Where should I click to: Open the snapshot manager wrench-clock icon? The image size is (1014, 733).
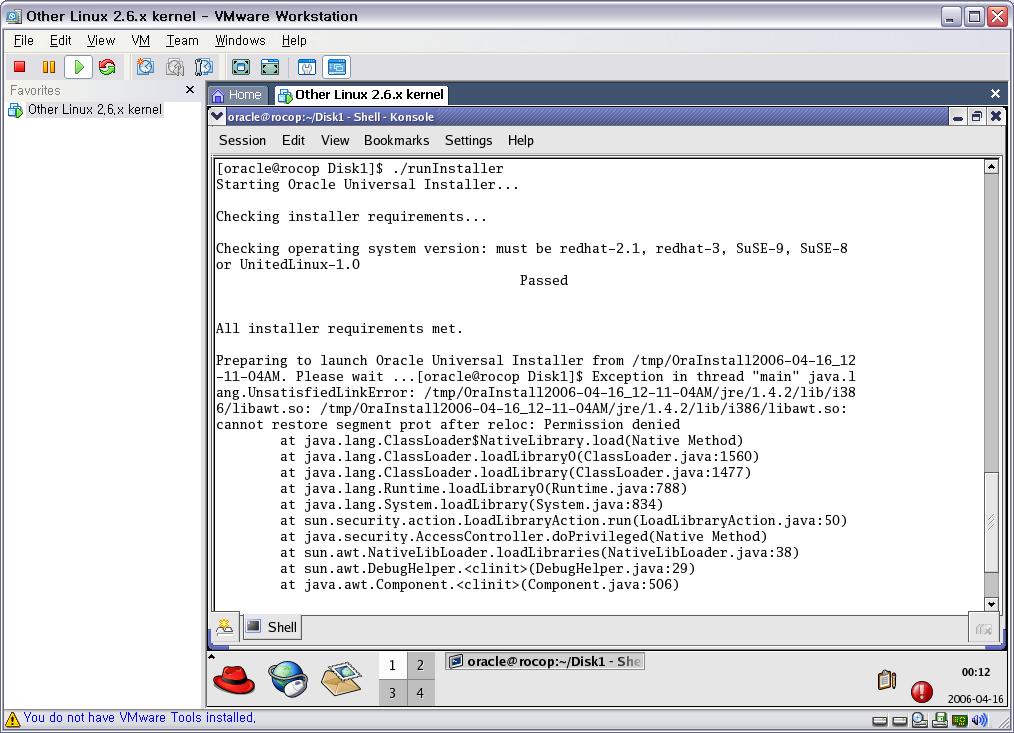point(204,67)
